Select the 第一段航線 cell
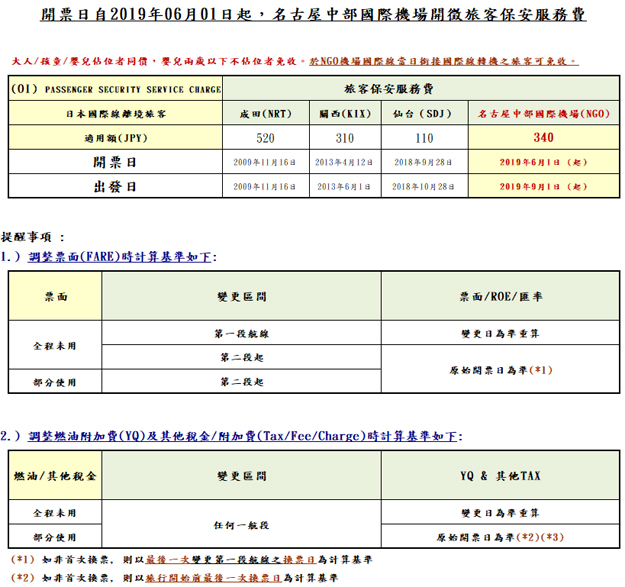 (x=241, y=334)
